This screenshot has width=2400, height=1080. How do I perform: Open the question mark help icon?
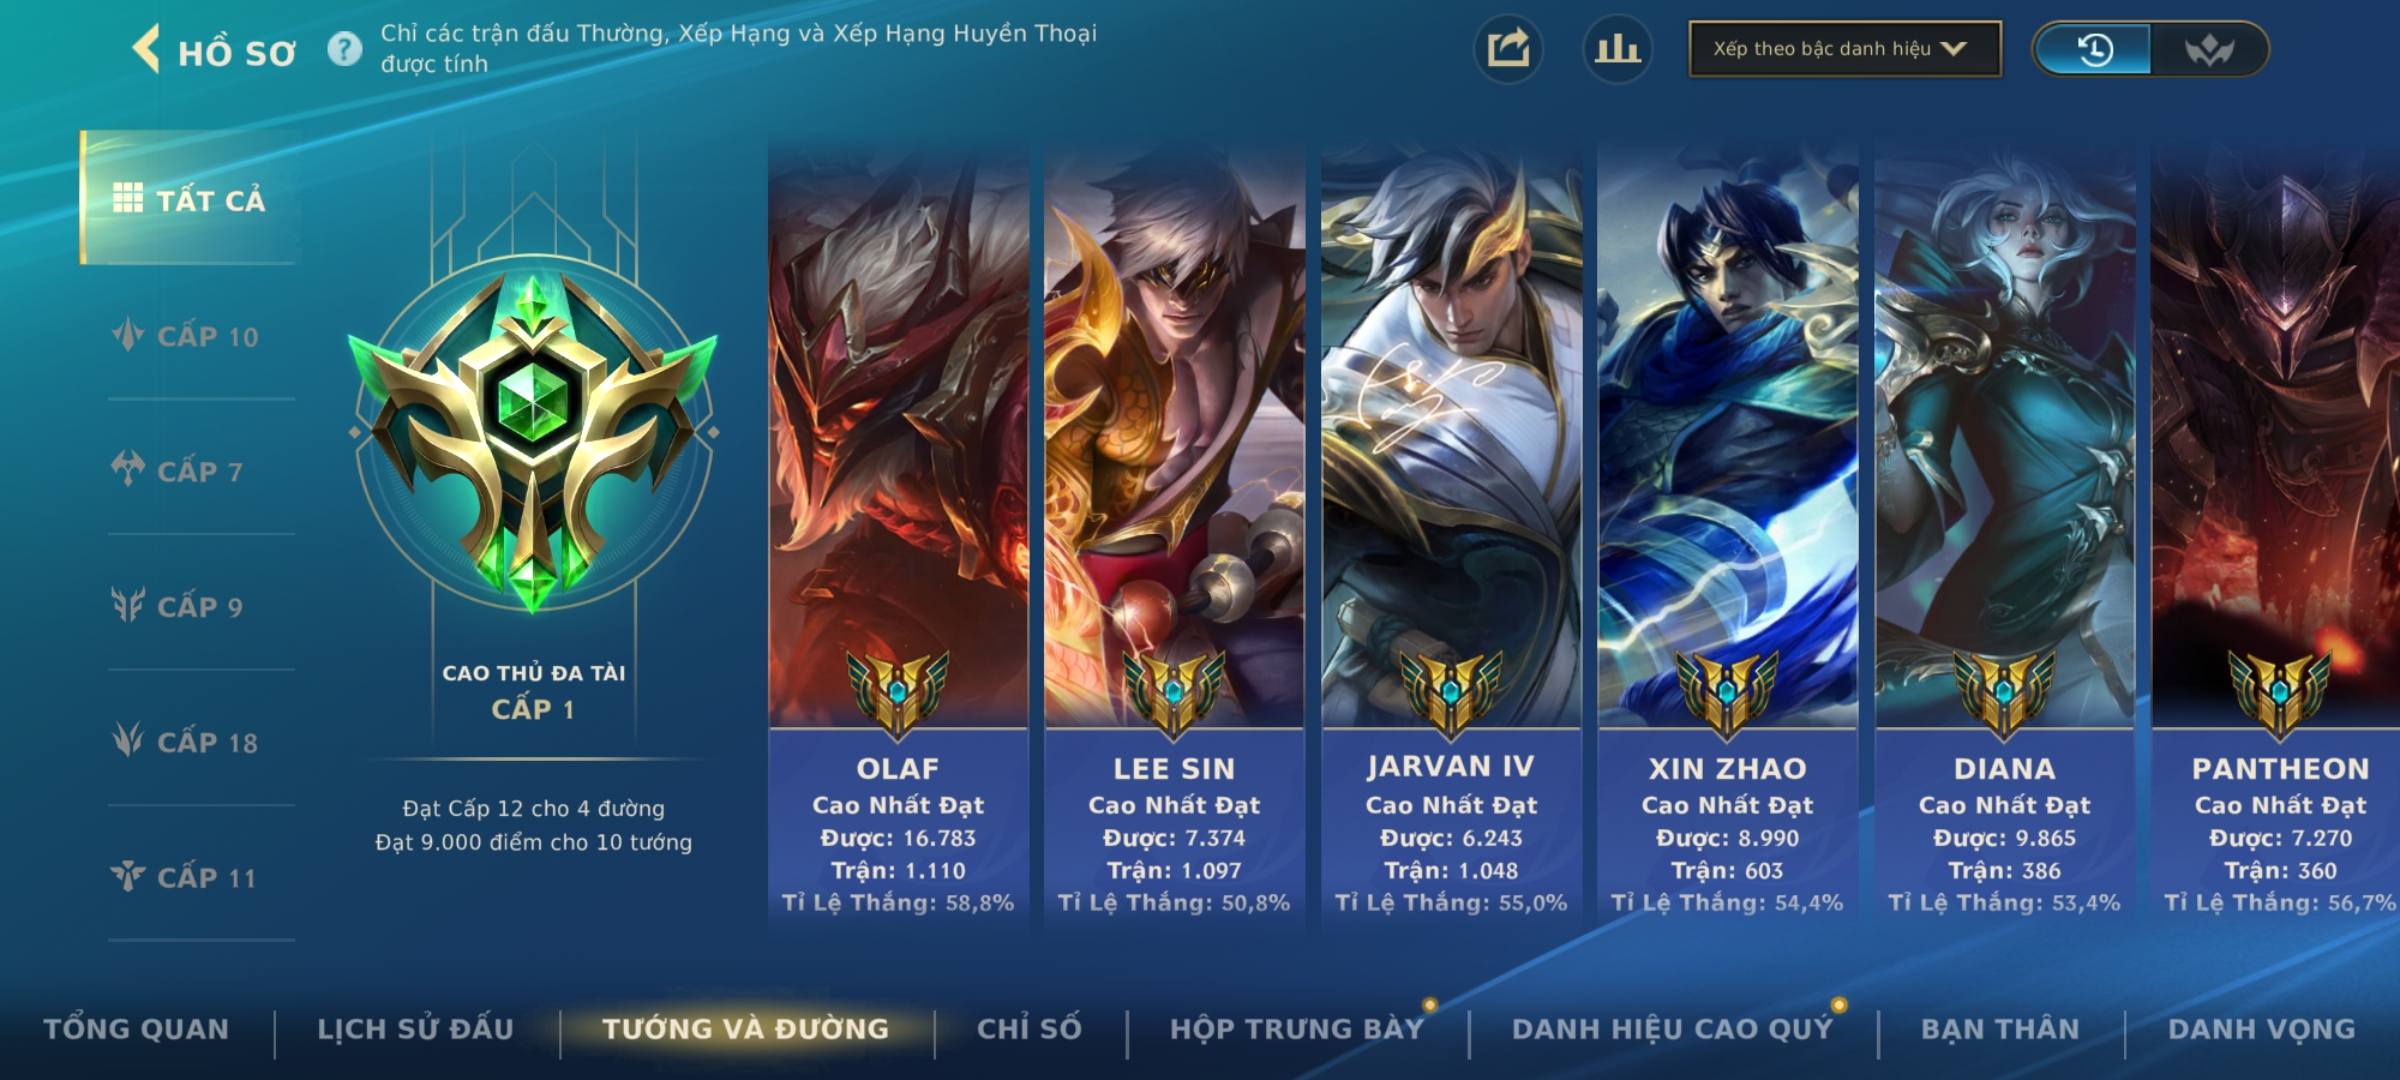[345, 49]
